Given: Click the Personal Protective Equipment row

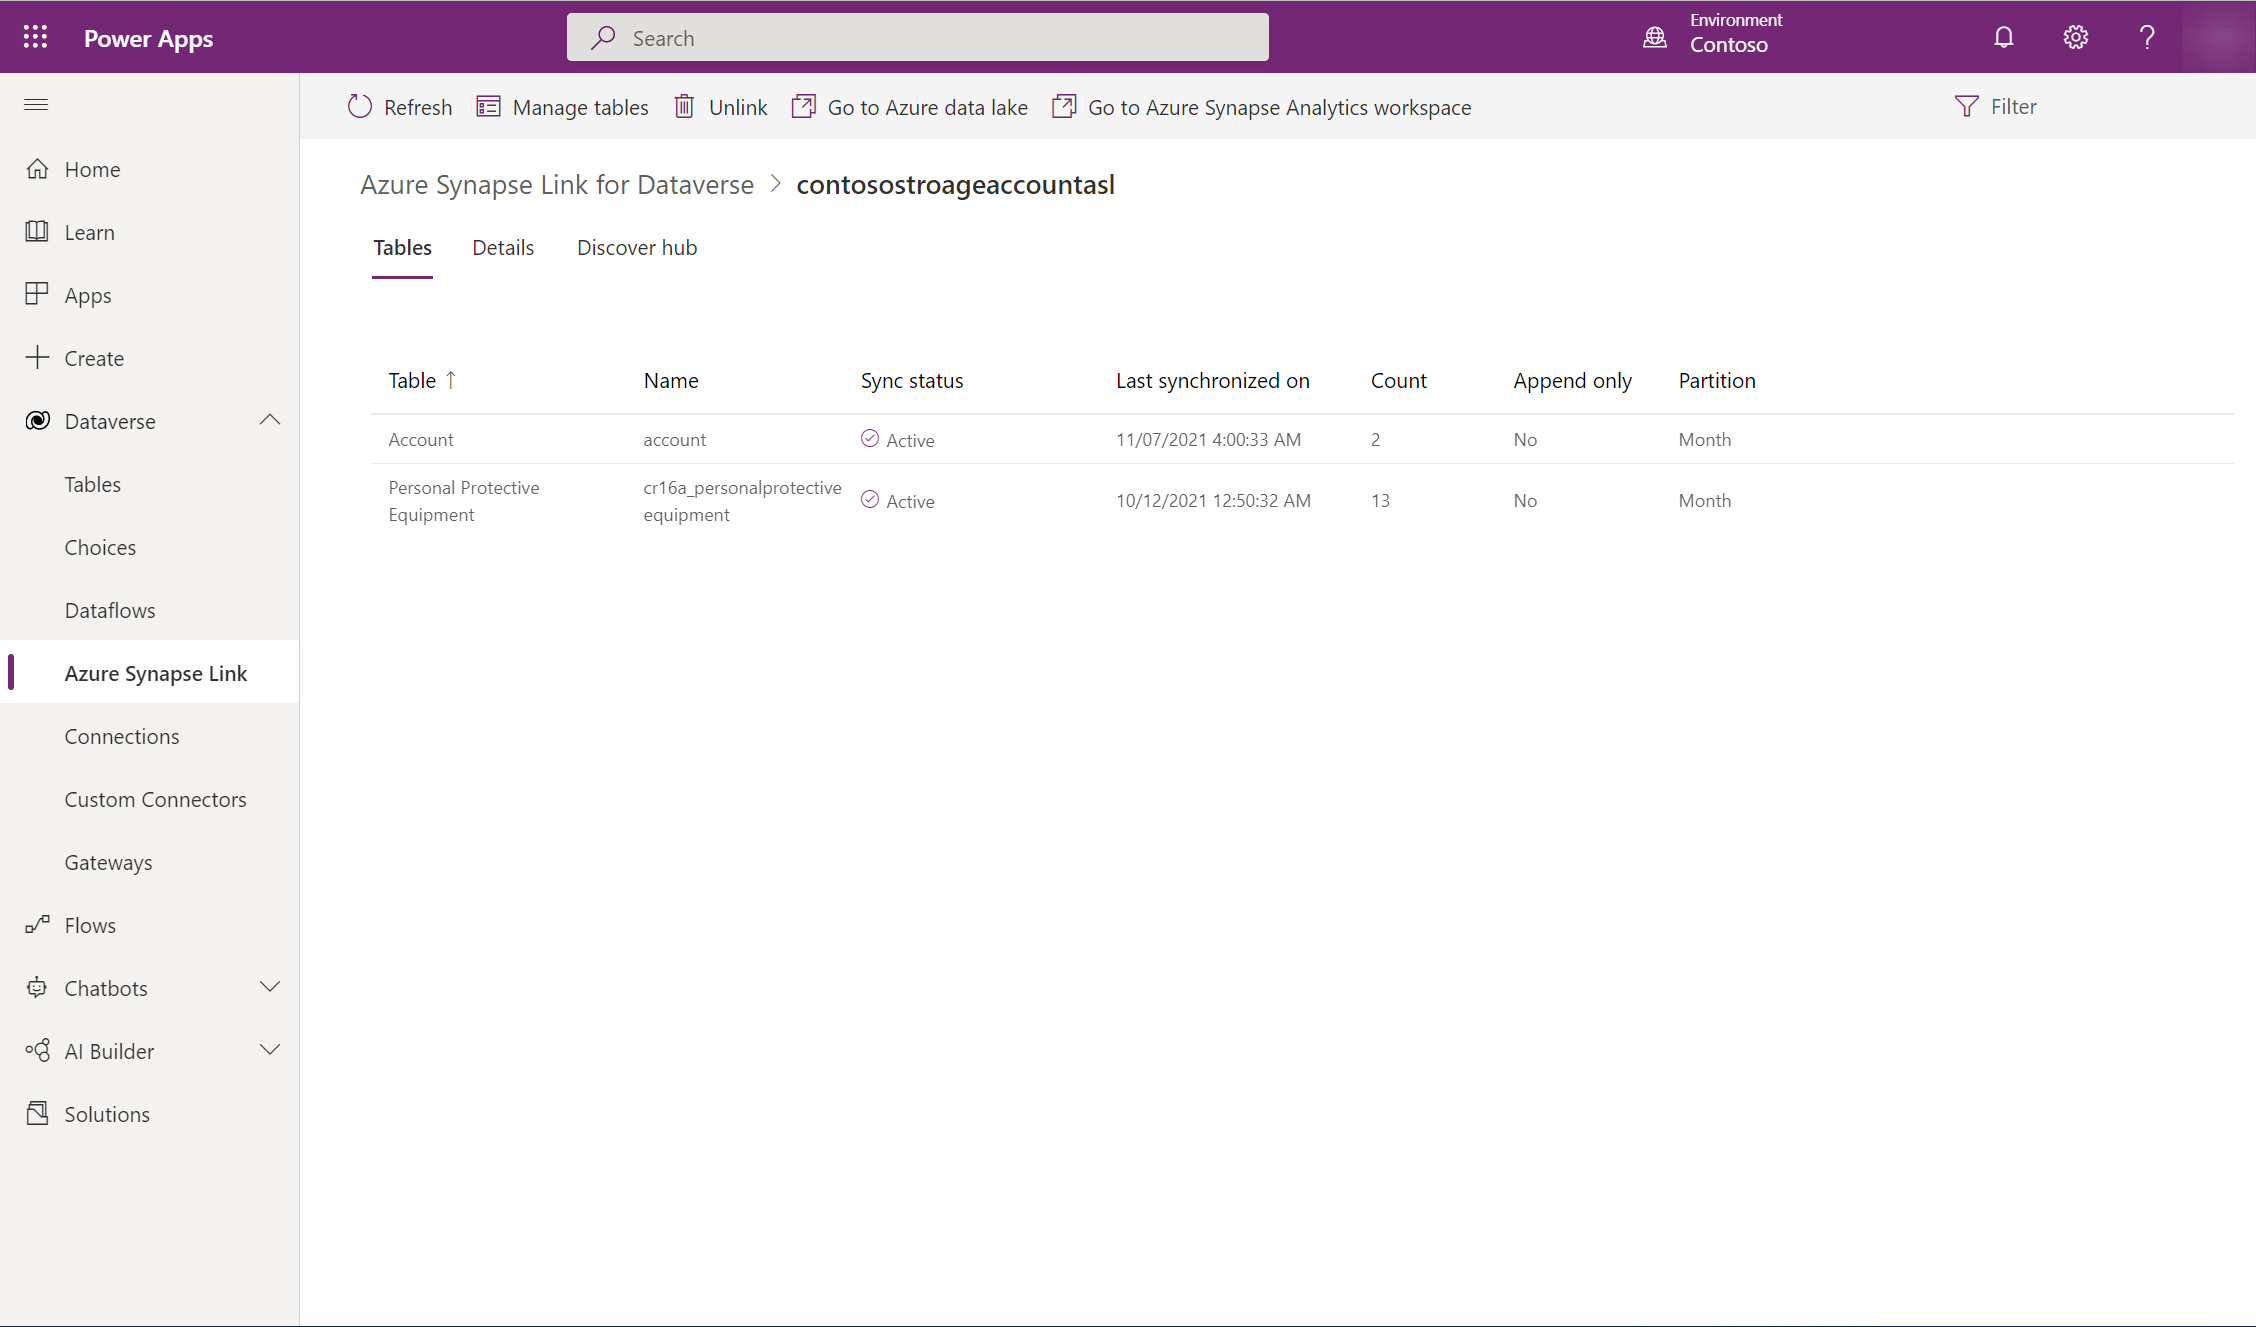Looking at the screenshot, I should click(x=464, y=501).
